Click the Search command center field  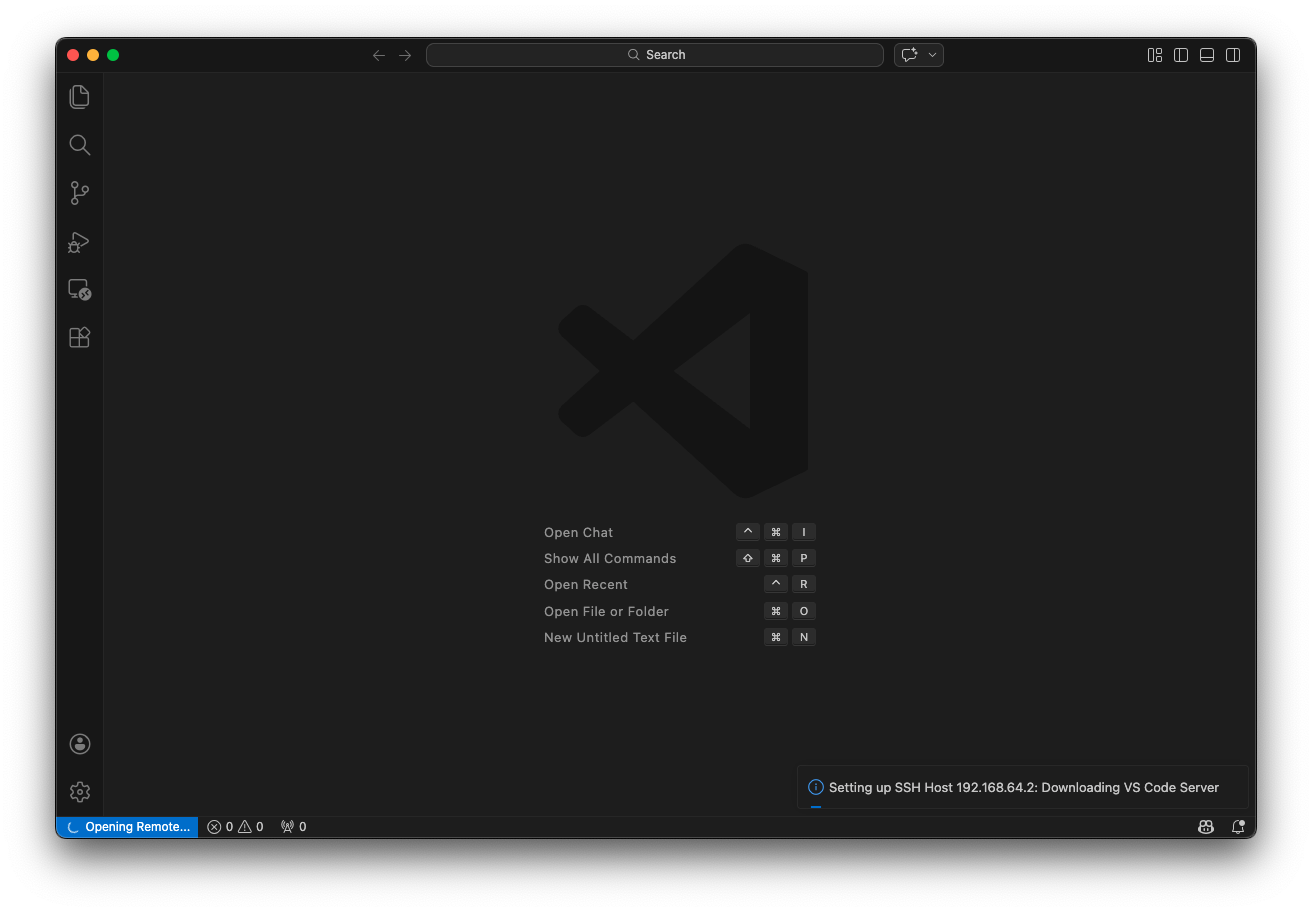click(655, 55)
